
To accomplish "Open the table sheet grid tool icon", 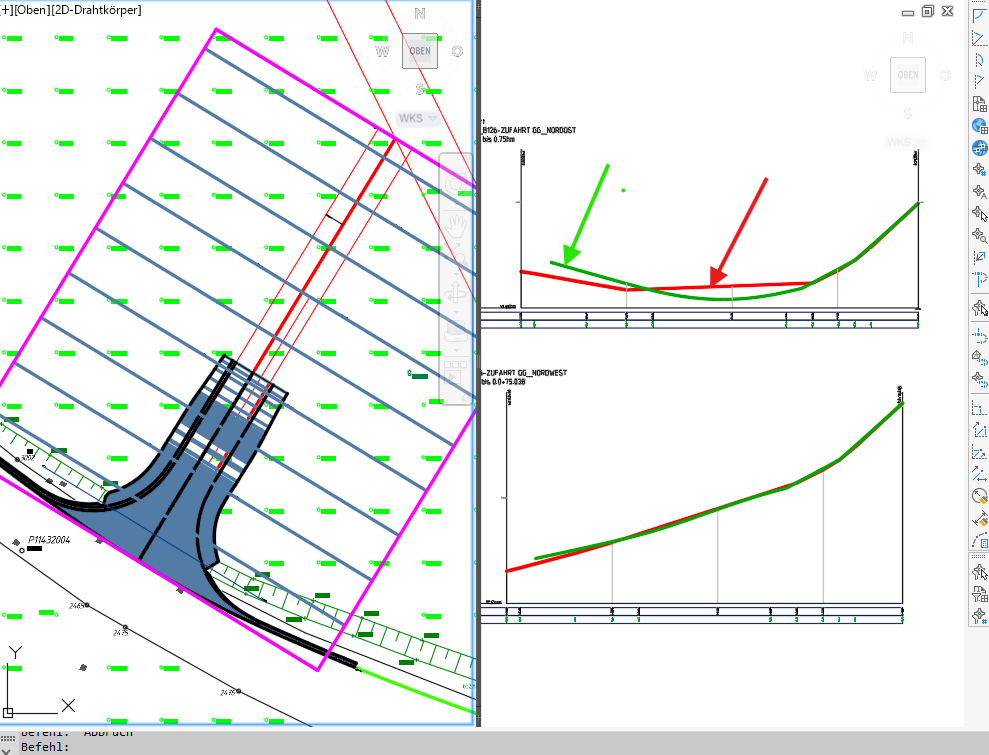I will 980,103.
